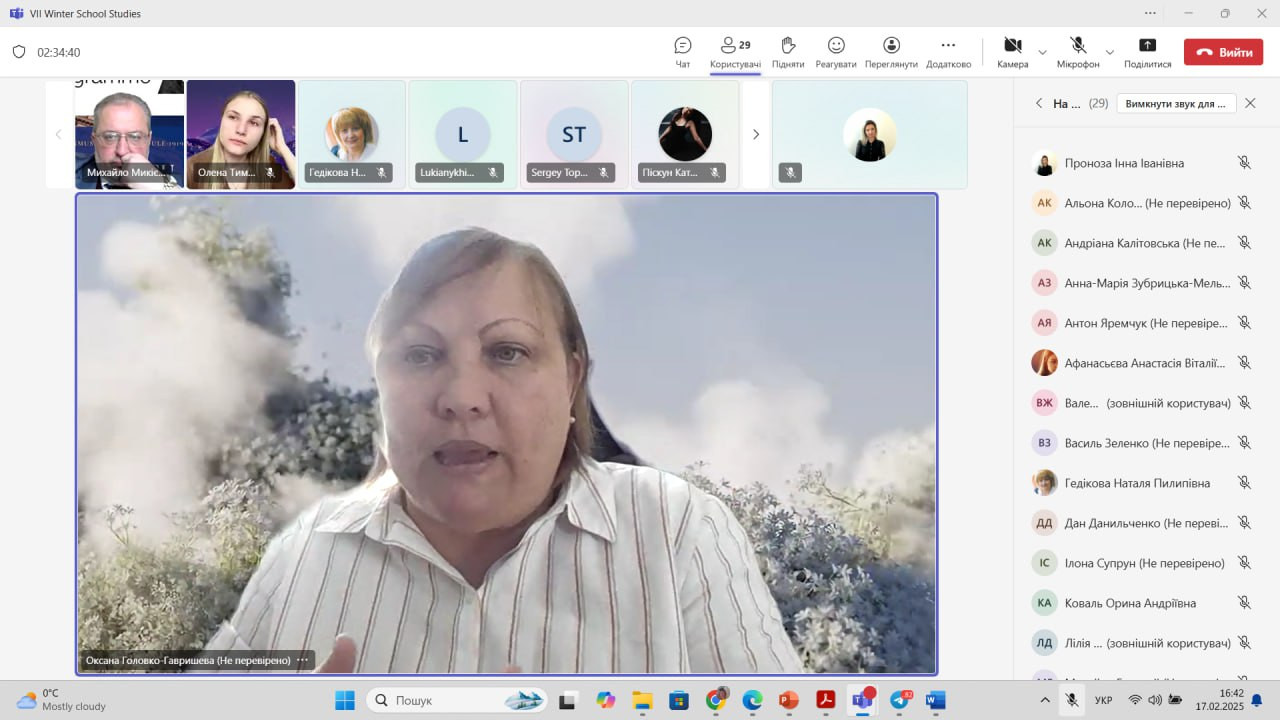The image size is (1280, 720).
Task: Open File Explorer from the taskbar
Action: 641,700
